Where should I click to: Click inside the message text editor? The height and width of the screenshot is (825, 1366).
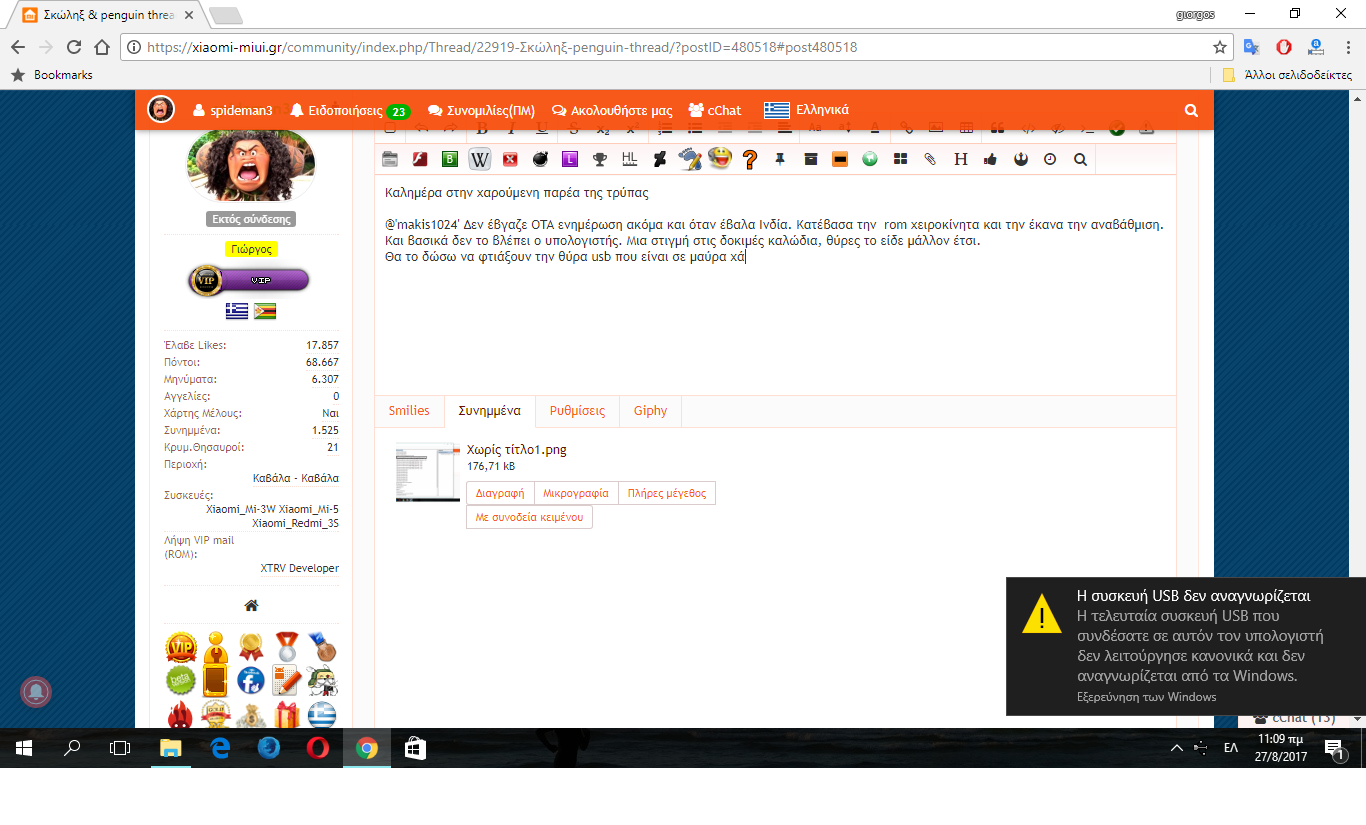[x=775, y=284]
